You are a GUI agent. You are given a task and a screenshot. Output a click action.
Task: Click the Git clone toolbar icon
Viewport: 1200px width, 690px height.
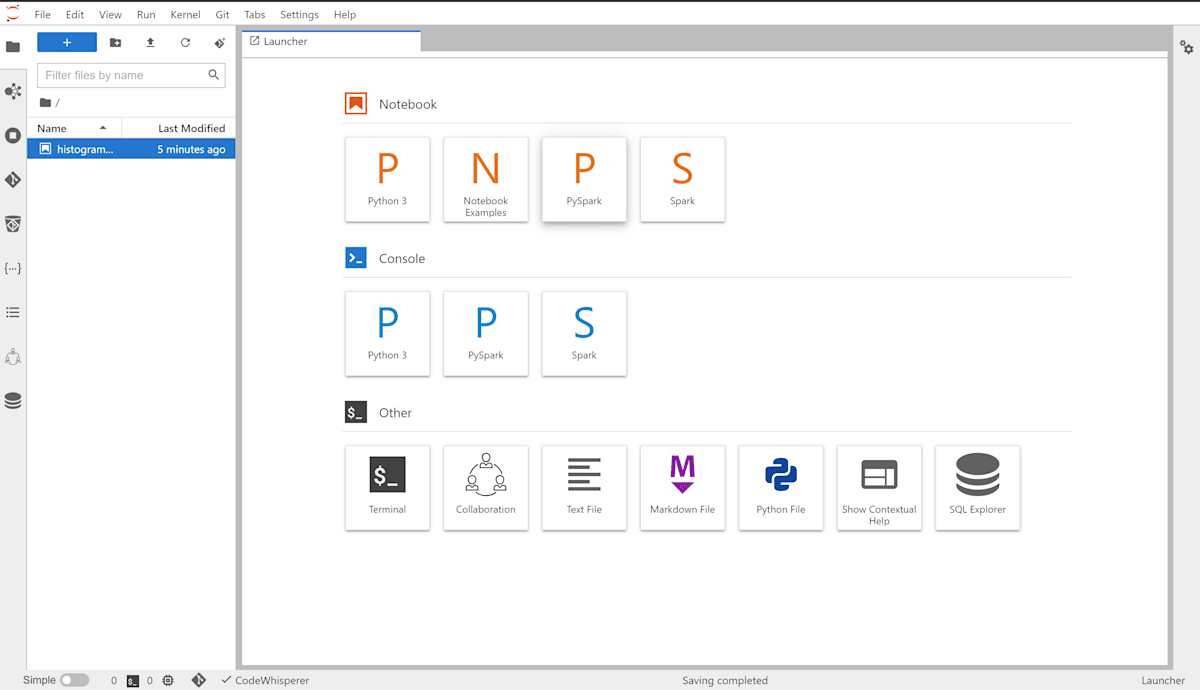220,43
